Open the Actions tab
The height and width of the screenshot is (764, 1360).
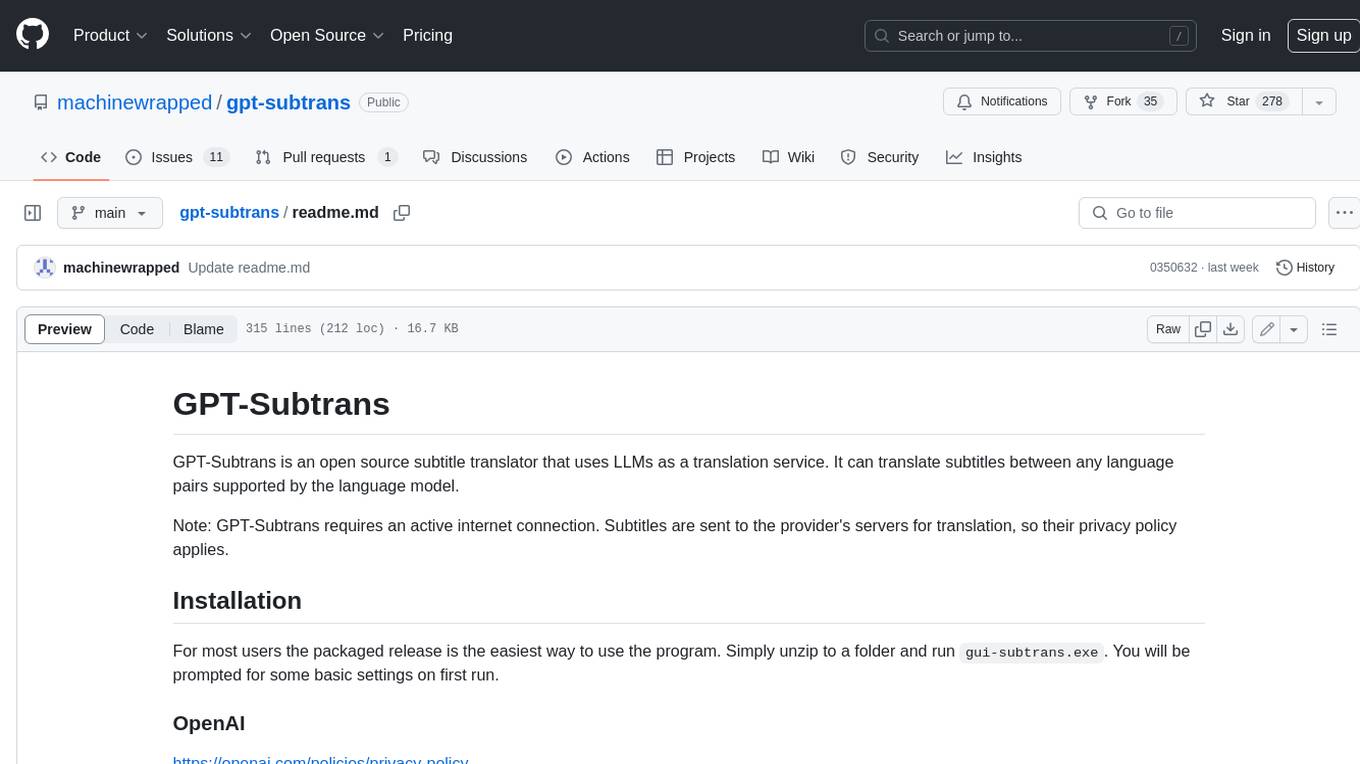tap(592, 157)
